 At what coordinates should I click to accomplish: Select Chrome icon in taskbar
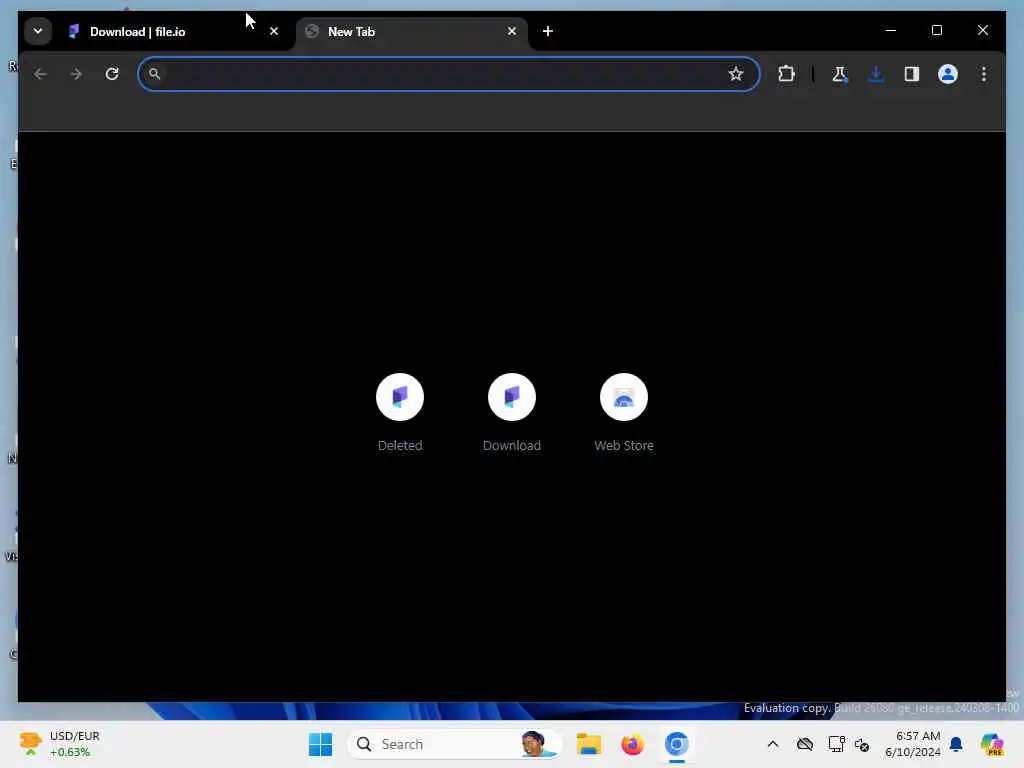click(677, 744)
